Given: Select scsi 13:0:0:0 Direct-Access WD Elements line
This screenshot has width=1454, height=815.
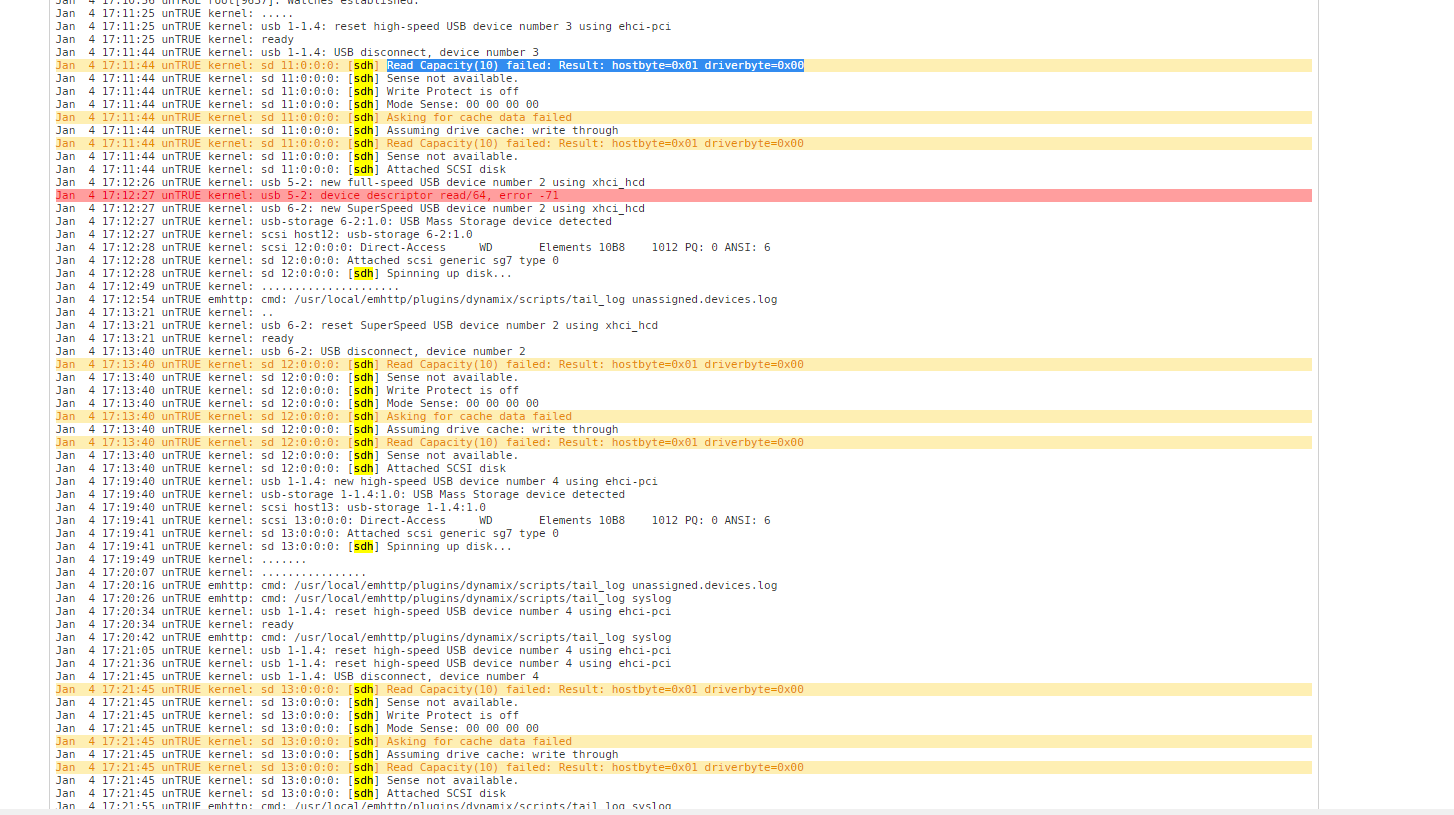Looking at the screenshot, I should (412, 520).
